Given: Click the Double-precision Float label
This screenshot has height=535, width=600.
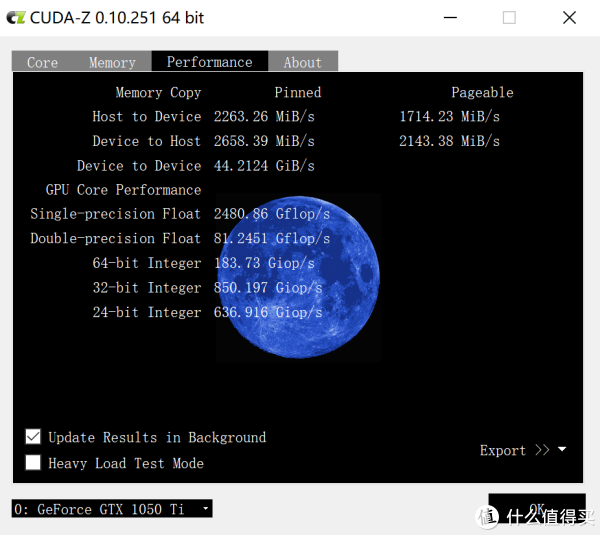Looking at the screenshot, I should click(x=116, y=238).
